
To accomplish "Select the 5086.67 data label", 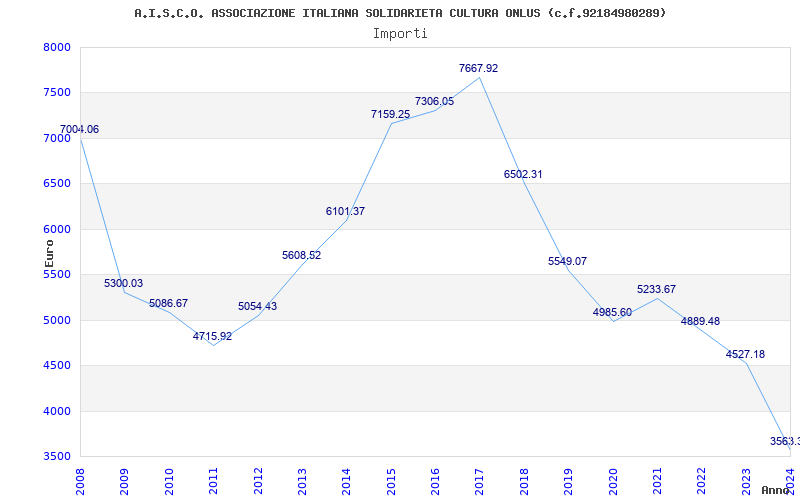I will pos(168,303).
